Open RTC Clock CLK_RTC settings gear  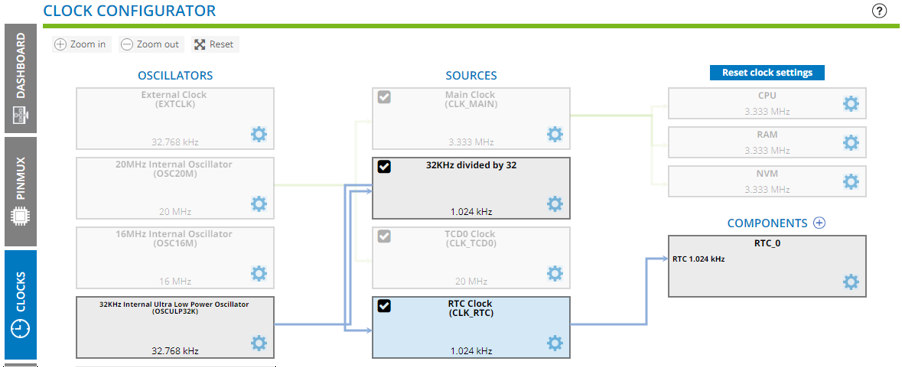click(x=555, y=343)
